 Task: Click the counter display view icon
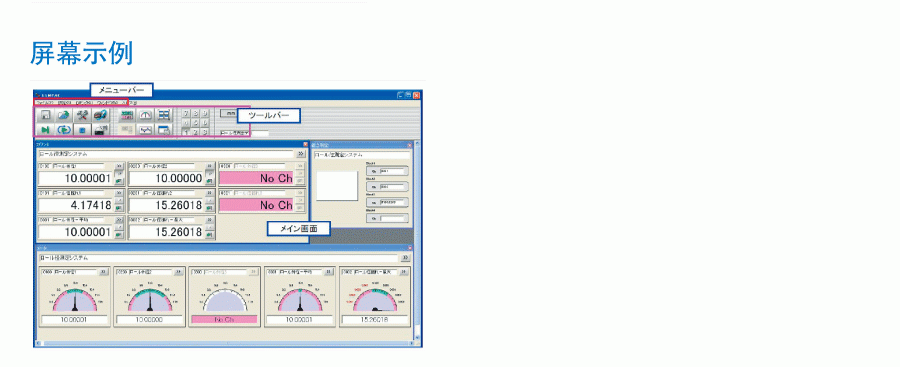127,115
